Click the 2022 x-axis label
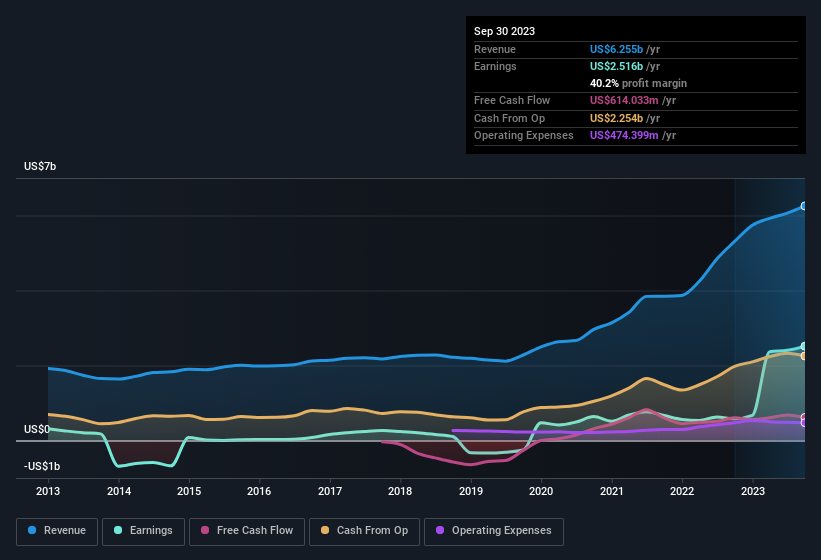The image size is (821, 560). [682, 491]
